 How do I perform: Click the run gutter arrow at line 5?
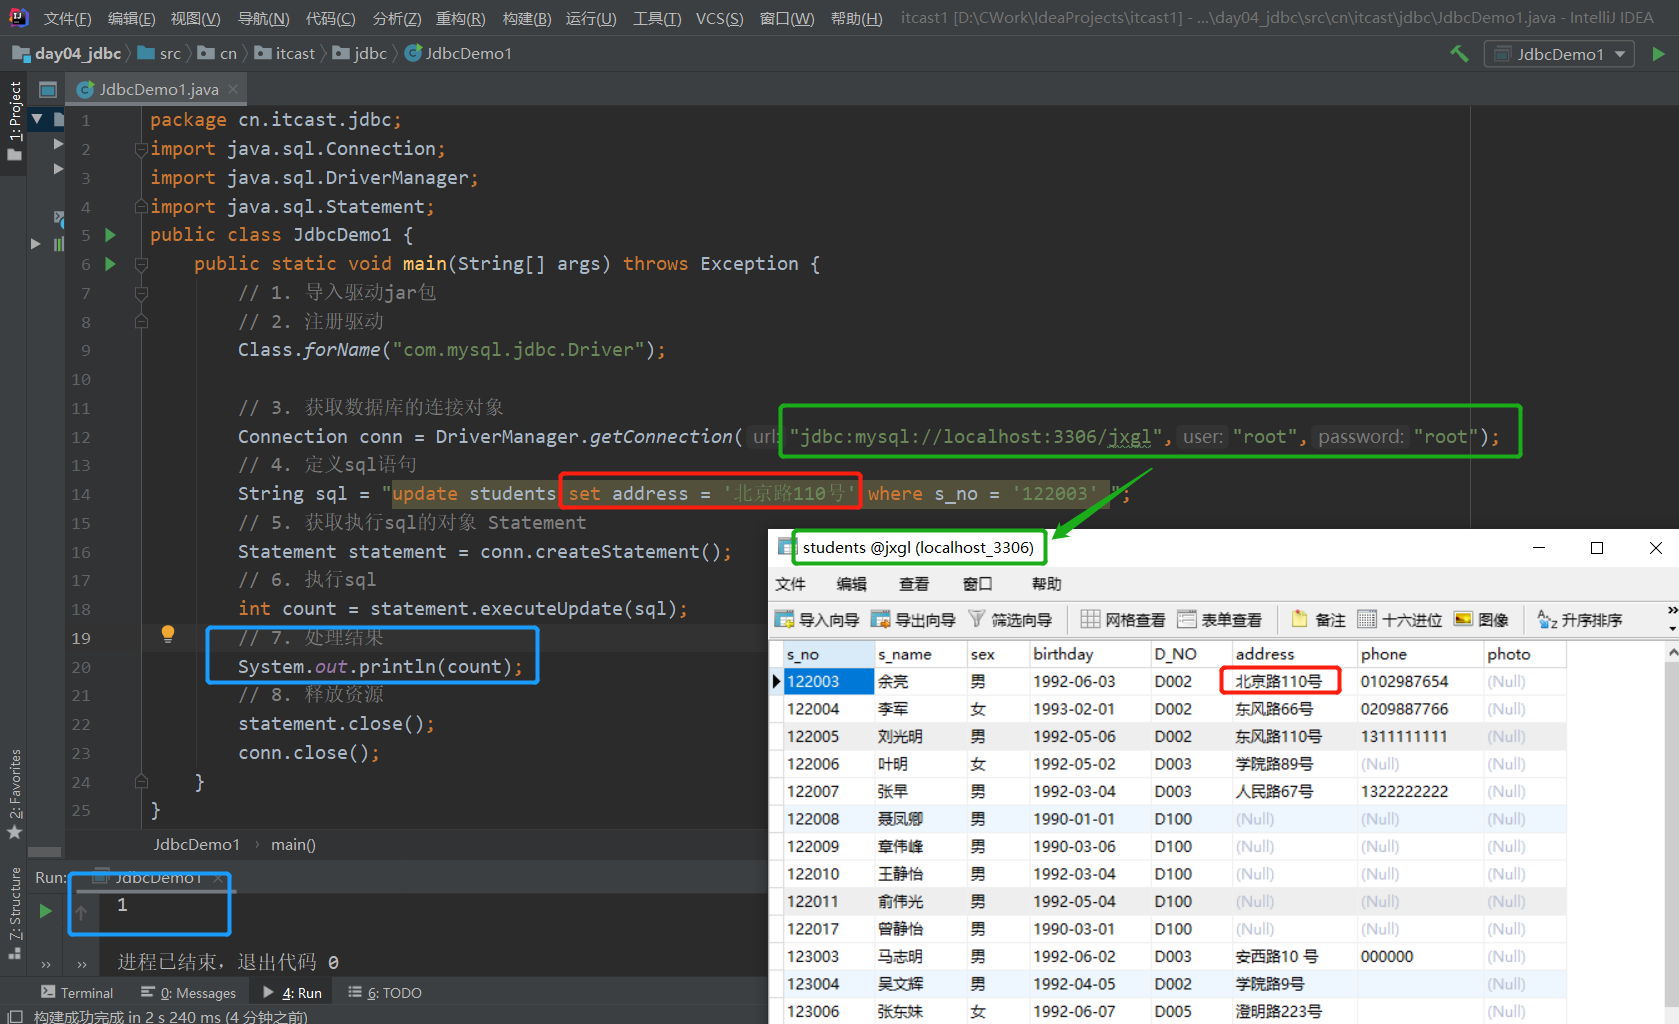(x=110, y=235)
